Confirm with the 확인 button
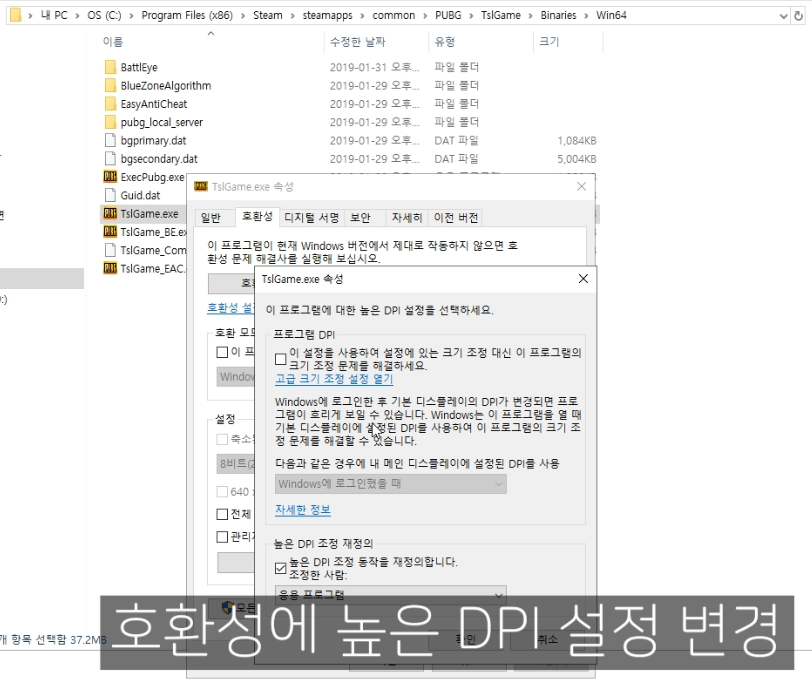The height and width of the screenshot is (681, 812). click(x=466, y=639)
